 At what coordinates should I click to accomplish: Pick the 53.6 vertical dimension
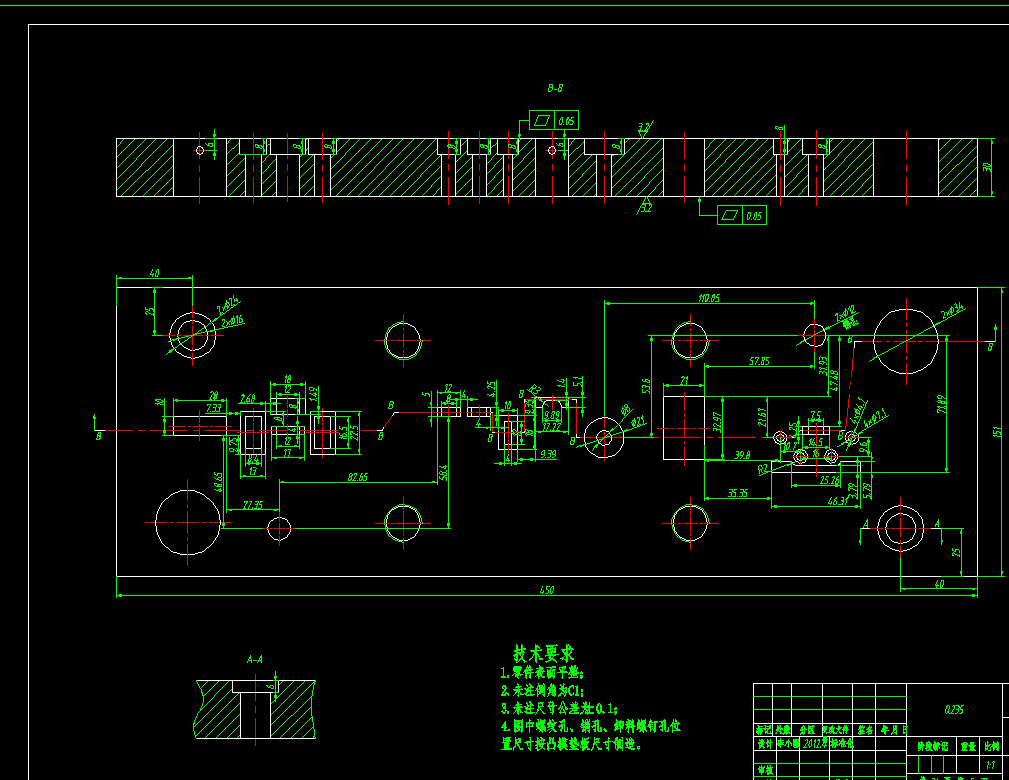coord(645,385)
